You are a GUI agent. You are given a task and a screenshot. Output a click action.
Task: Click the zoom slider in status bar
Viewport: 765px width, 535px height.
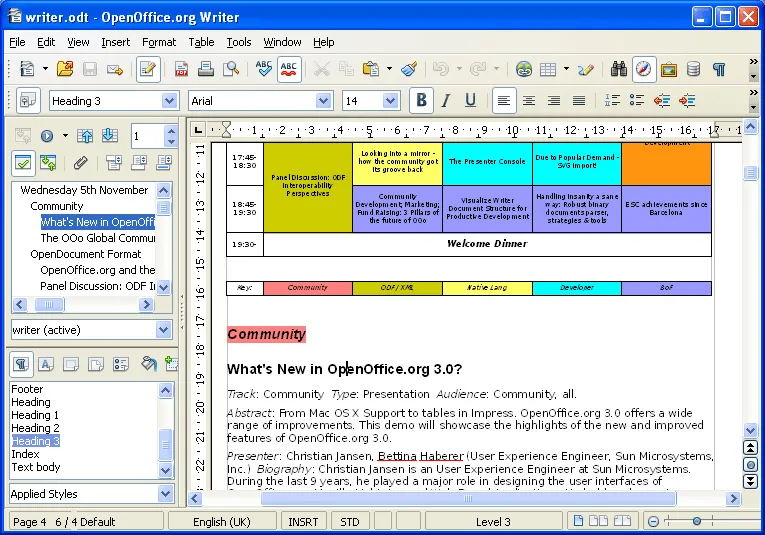point(697,521)
